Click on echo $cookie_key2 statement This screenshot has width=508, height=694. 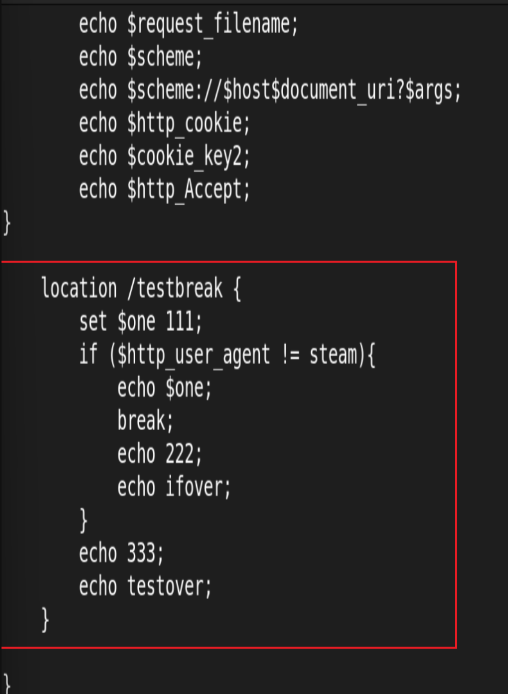pos(164,157)
